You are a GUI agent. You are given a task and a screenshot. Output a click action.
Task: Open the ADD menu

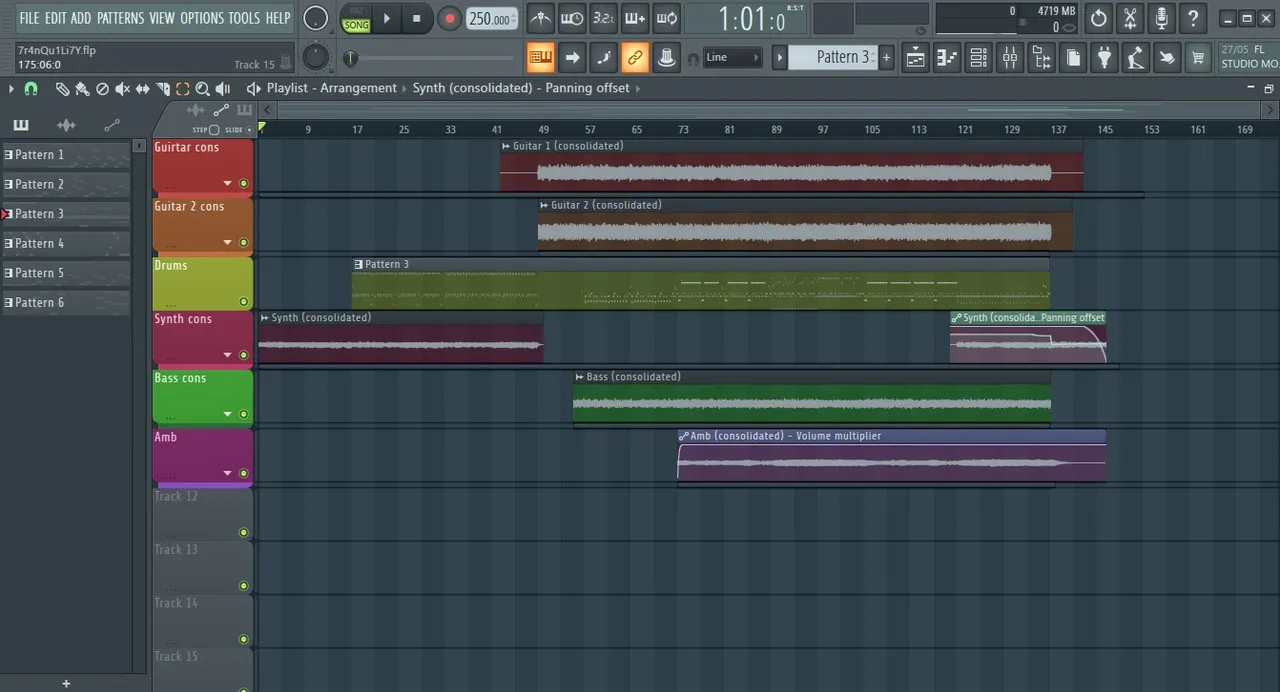pyautogui.click(x=81, y=18)
